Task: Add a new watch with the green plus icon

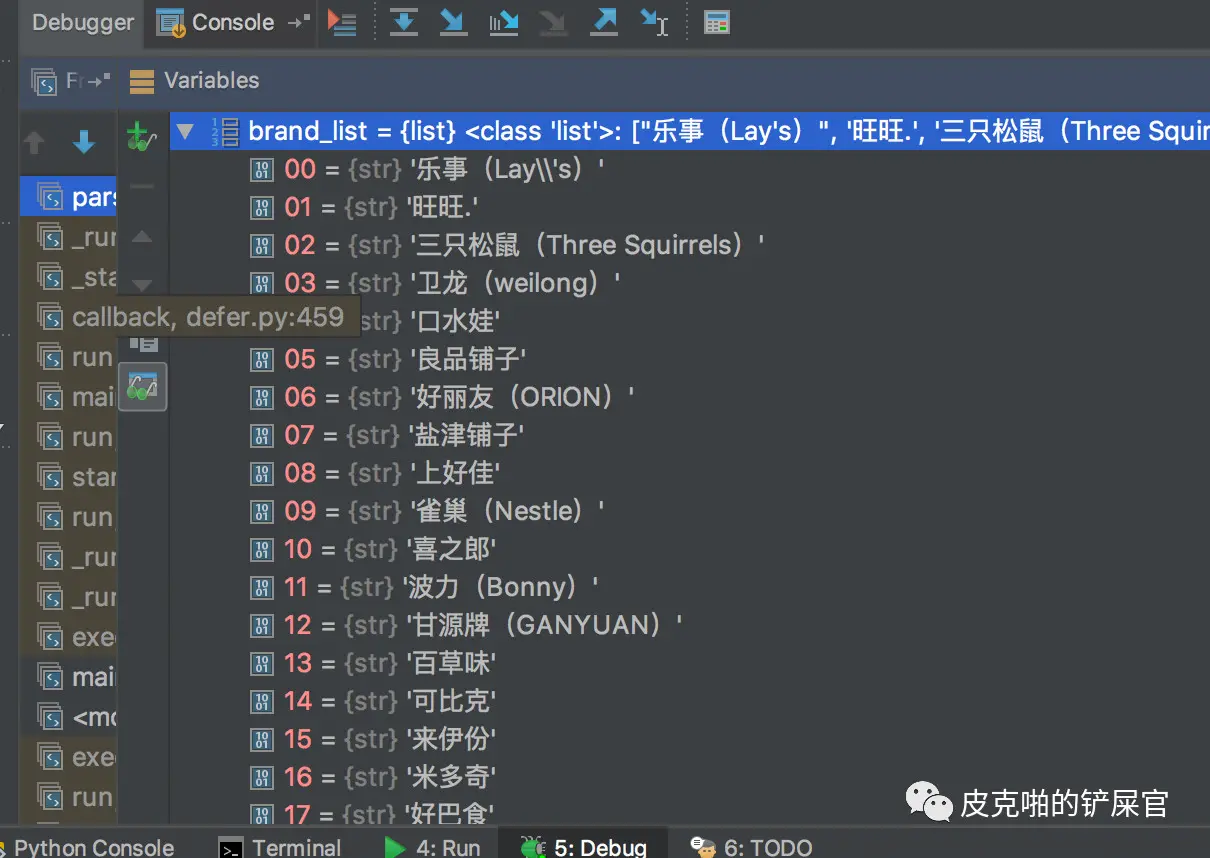Action: pyautogui.click(x=141, y=139)
